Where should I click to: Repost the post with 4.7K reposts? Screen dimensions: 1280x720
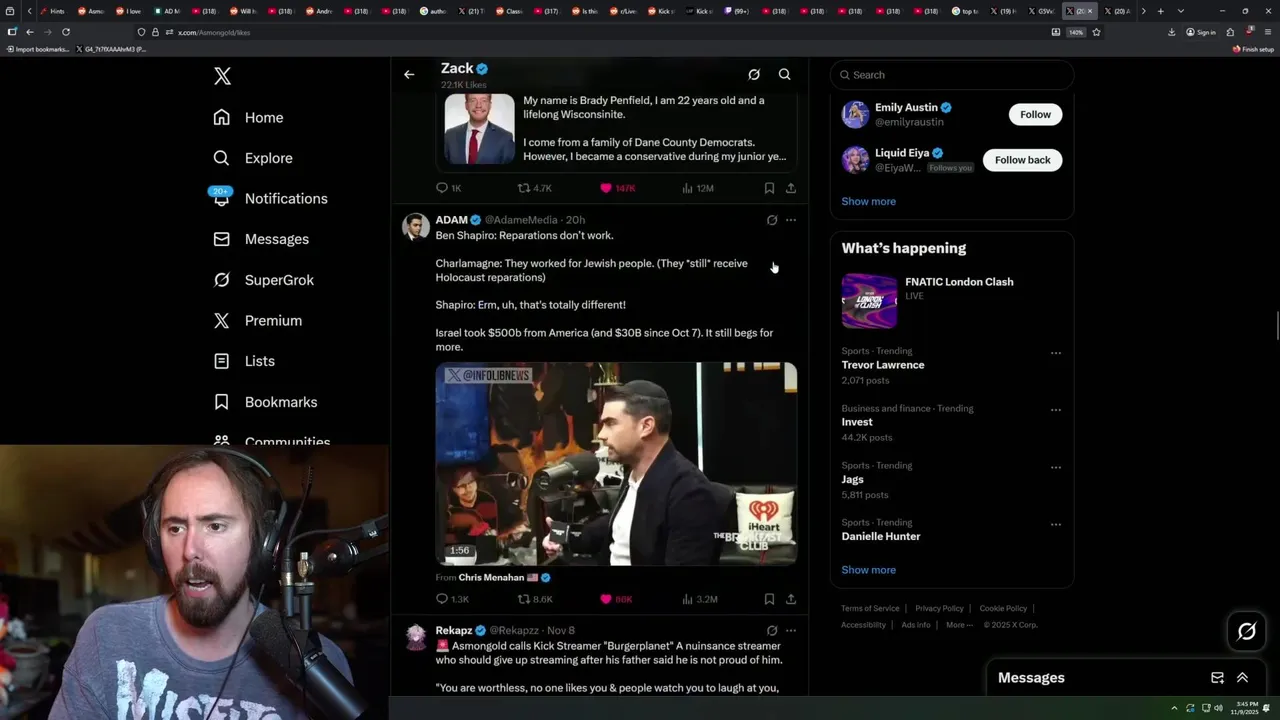pos(534,188)
